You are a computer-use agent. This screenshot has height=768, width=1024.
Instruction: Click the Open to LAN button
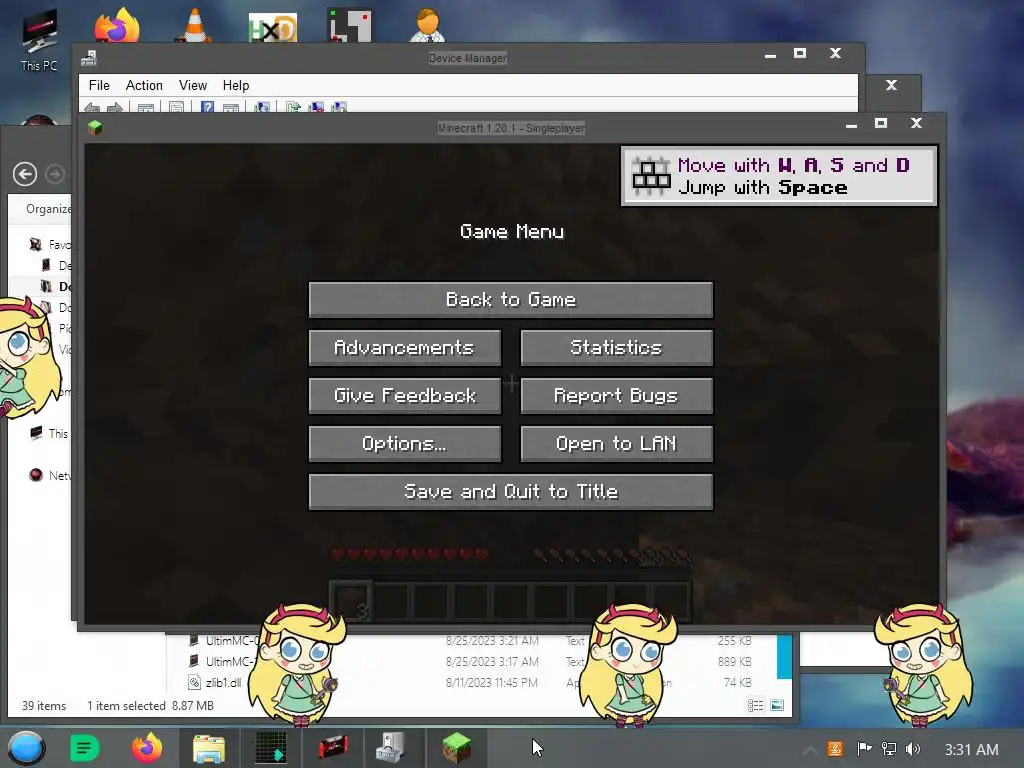(x=616, y=444)
